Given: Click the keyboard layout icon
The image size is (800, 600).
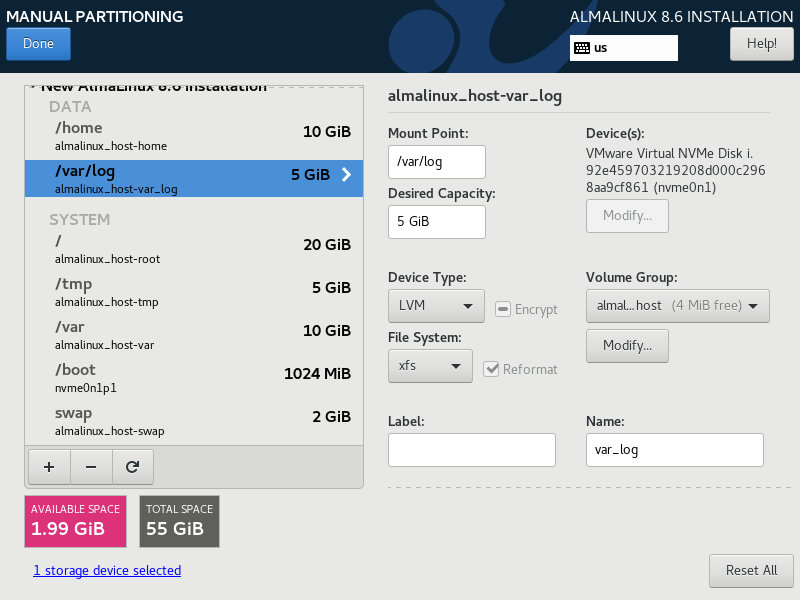Looking at the screenshot, I should pyautogui.click(x=582, y=48).
